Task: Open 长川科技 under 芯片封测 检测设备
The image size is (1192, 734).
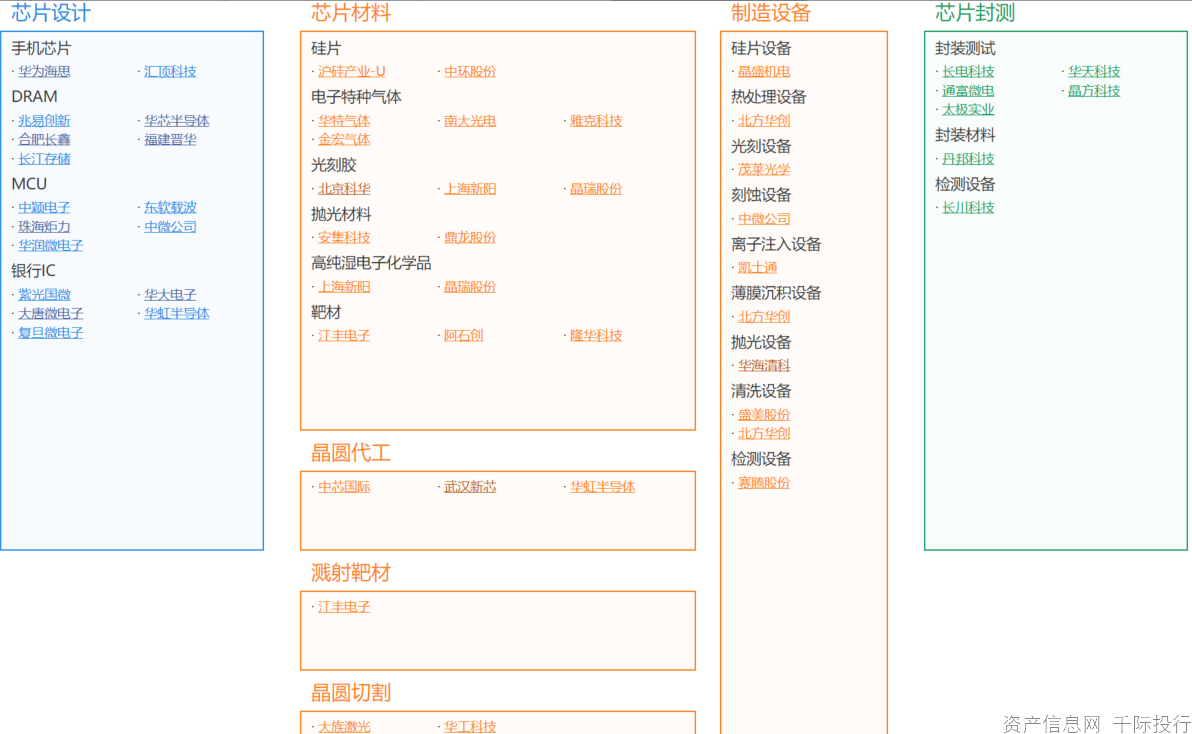Action: click(968, 207)
